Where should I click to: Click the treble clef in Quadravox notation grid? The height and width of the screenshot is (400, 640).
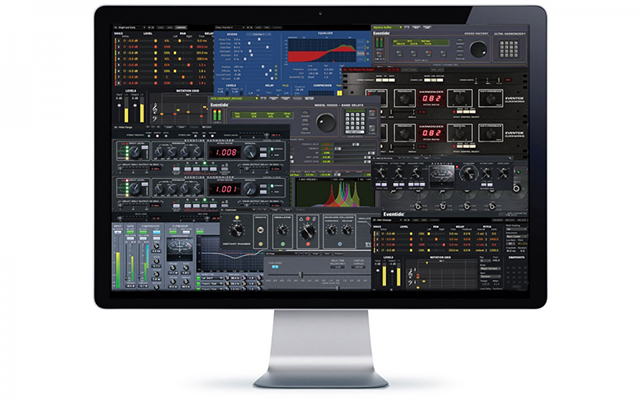click(411, 272)
